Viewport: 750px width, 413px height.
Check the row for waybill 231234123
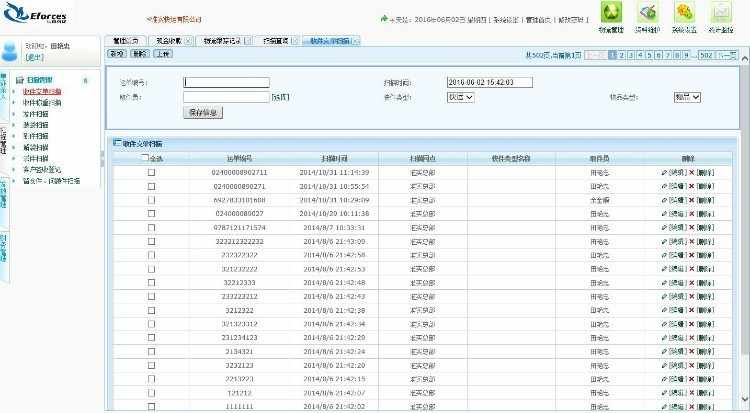pyautogui.click(x=151, y=337)
